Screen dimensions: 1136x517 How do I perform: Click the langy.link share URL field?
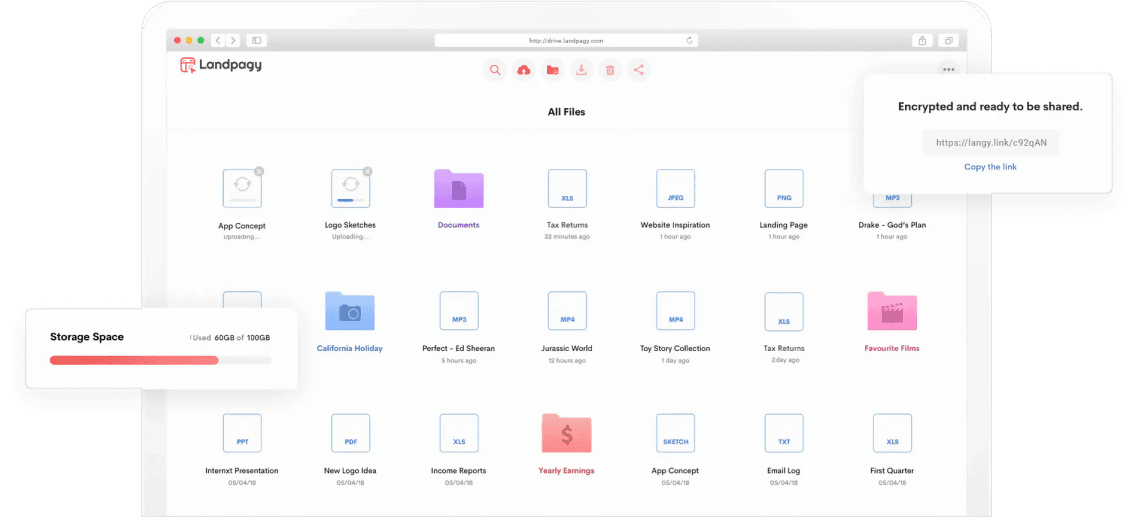pos(990,143)
